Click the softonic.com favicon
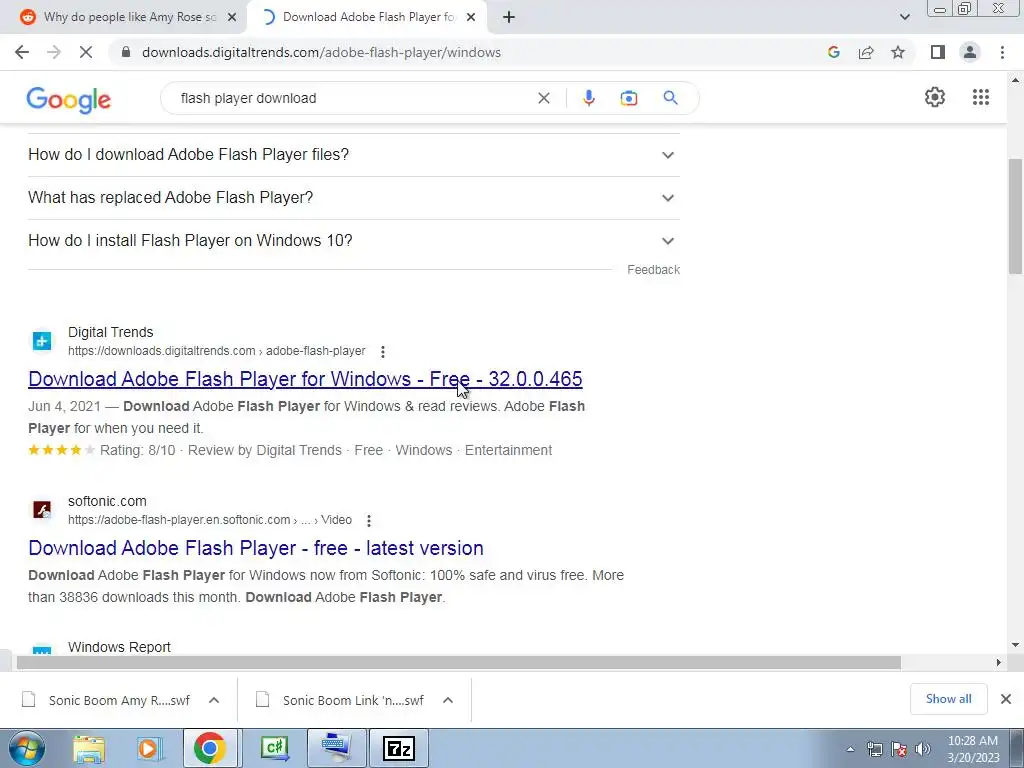The image size is (1024, 768). point(42,509)
